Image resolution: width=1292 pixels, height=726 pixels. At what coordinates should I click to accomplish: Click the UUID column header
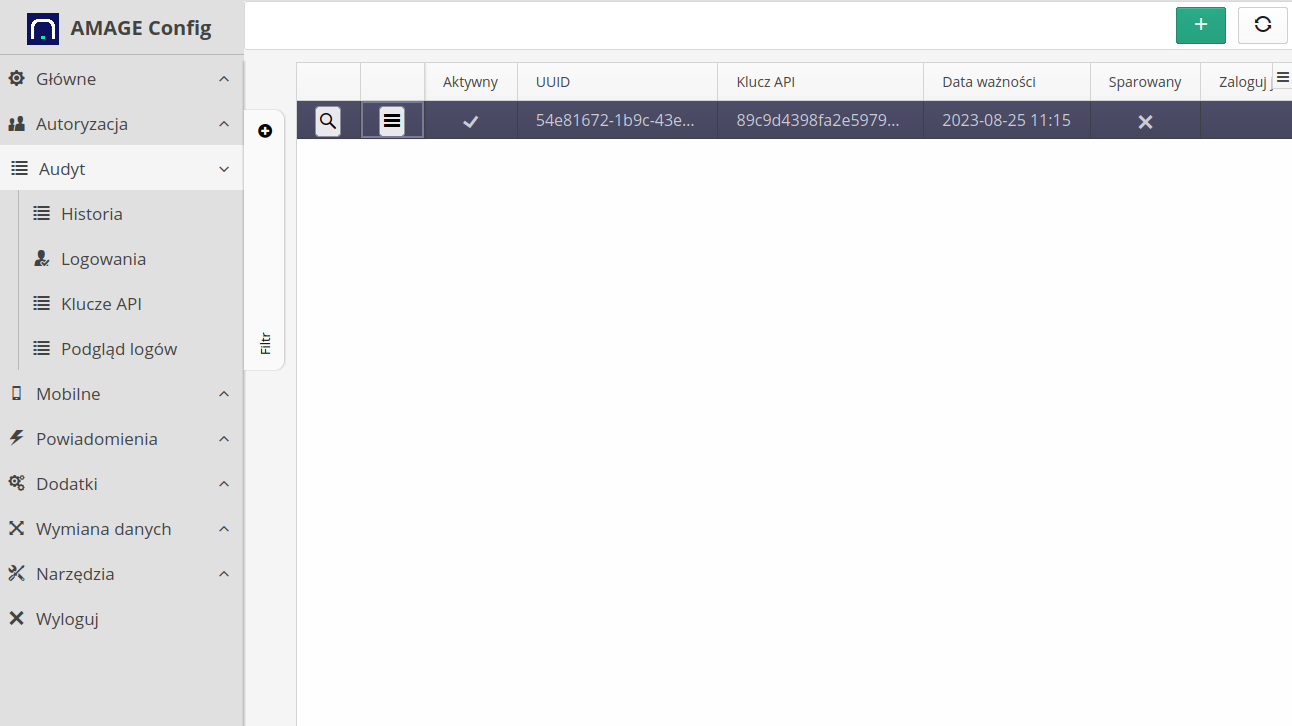(553, 82)
